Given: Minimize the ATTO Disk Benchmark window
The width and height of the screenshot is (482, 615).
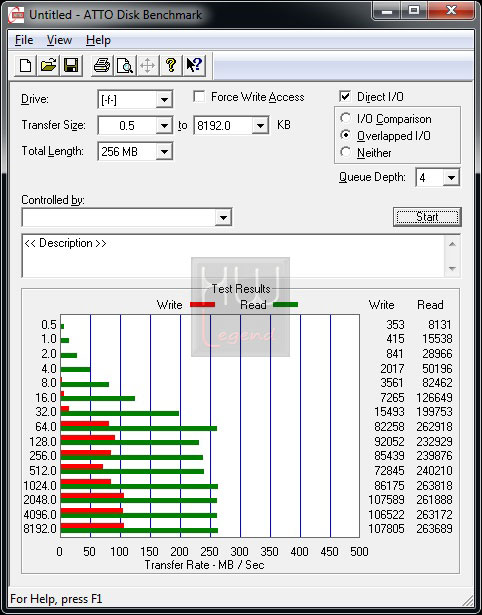Looking at the screenshot, I should click(387, 11).
